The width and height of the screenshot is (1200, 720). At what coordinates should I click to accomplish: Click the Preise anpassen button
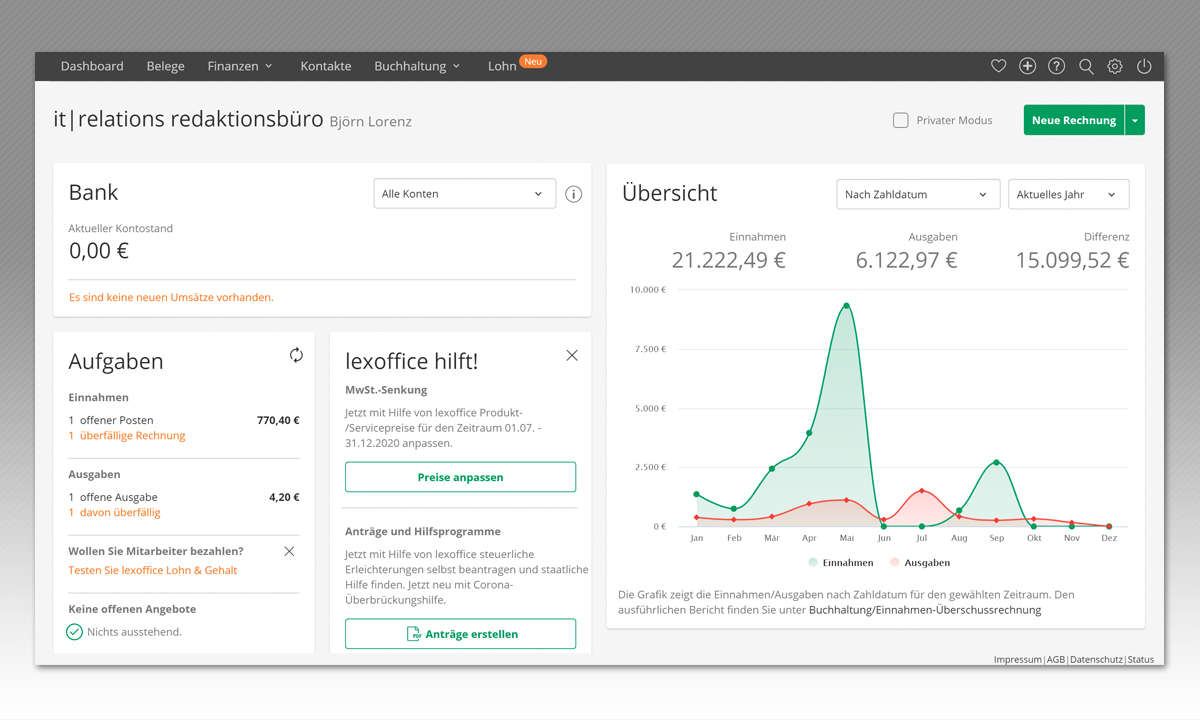coord(461,477)
